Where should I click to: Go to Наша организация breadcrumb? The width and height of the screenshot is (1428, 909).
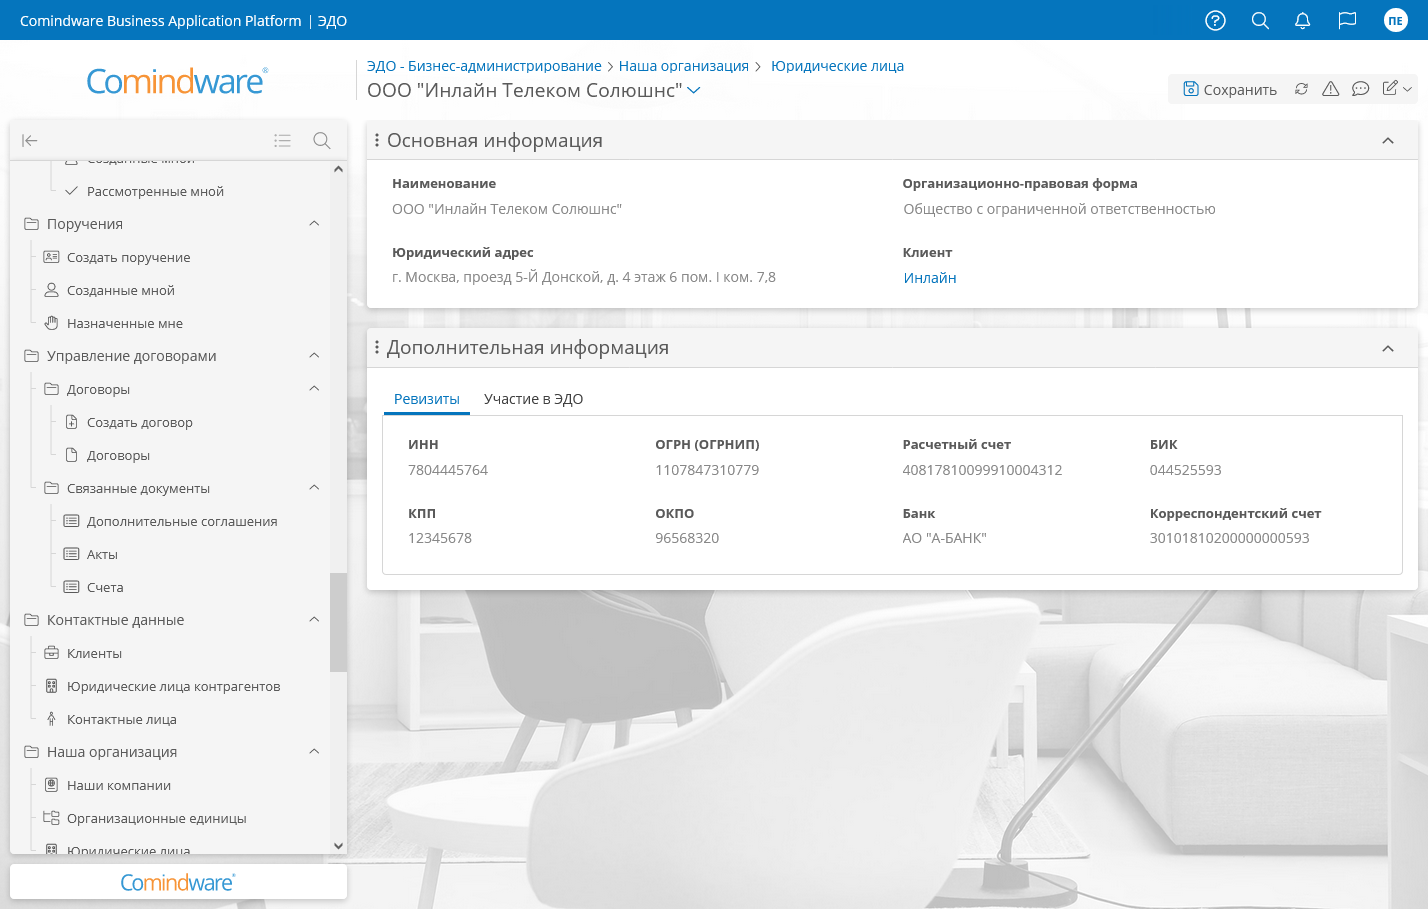684,66
